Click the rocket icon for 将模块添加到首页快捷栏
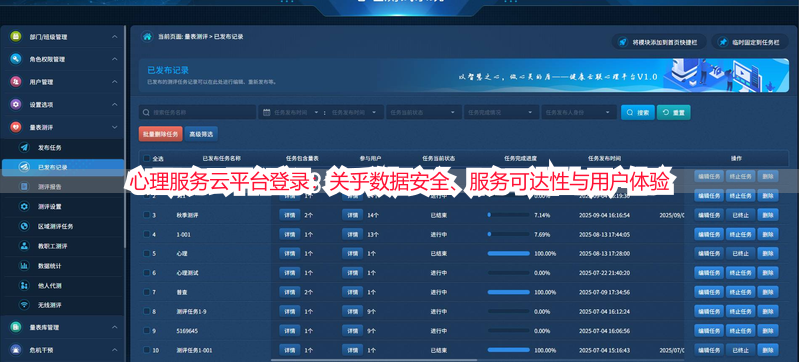Image resolution: width=799 pixels, height=362 pixels. tap(622, 42)
